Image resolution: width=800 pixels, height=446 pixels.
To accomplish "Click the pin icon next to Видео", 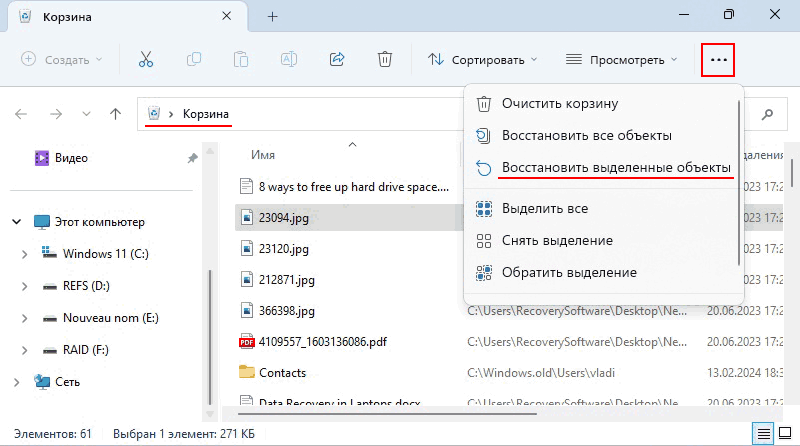I will click(x=192, y=158).
